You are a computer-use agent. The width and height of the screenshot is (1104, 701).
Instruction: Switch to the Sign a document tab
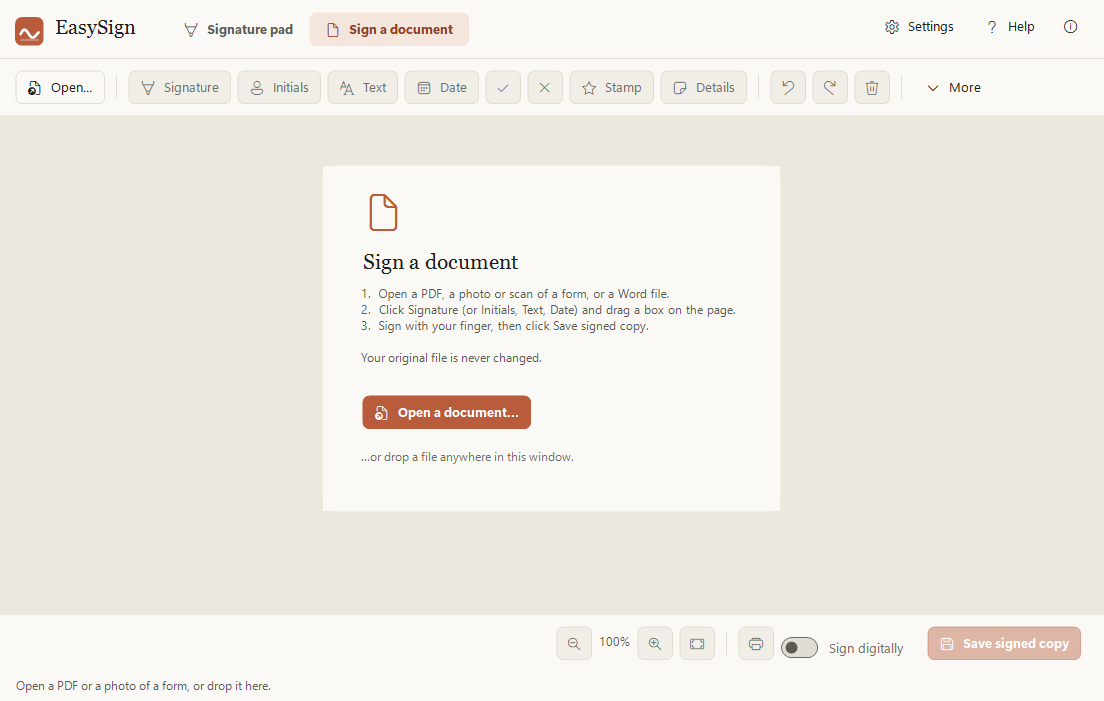pyautogui.click(x=389, y=30)
